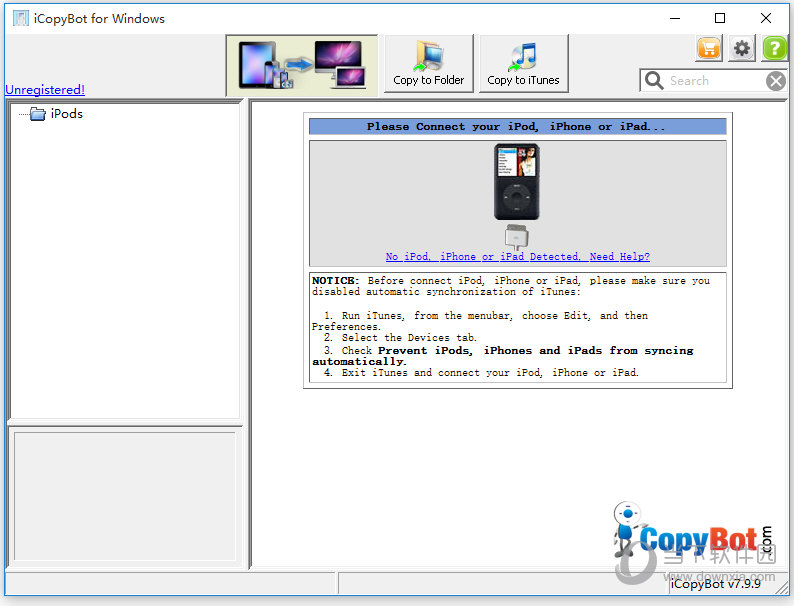
Task: Click inside the Search field
Action: [x=715, y=80]
